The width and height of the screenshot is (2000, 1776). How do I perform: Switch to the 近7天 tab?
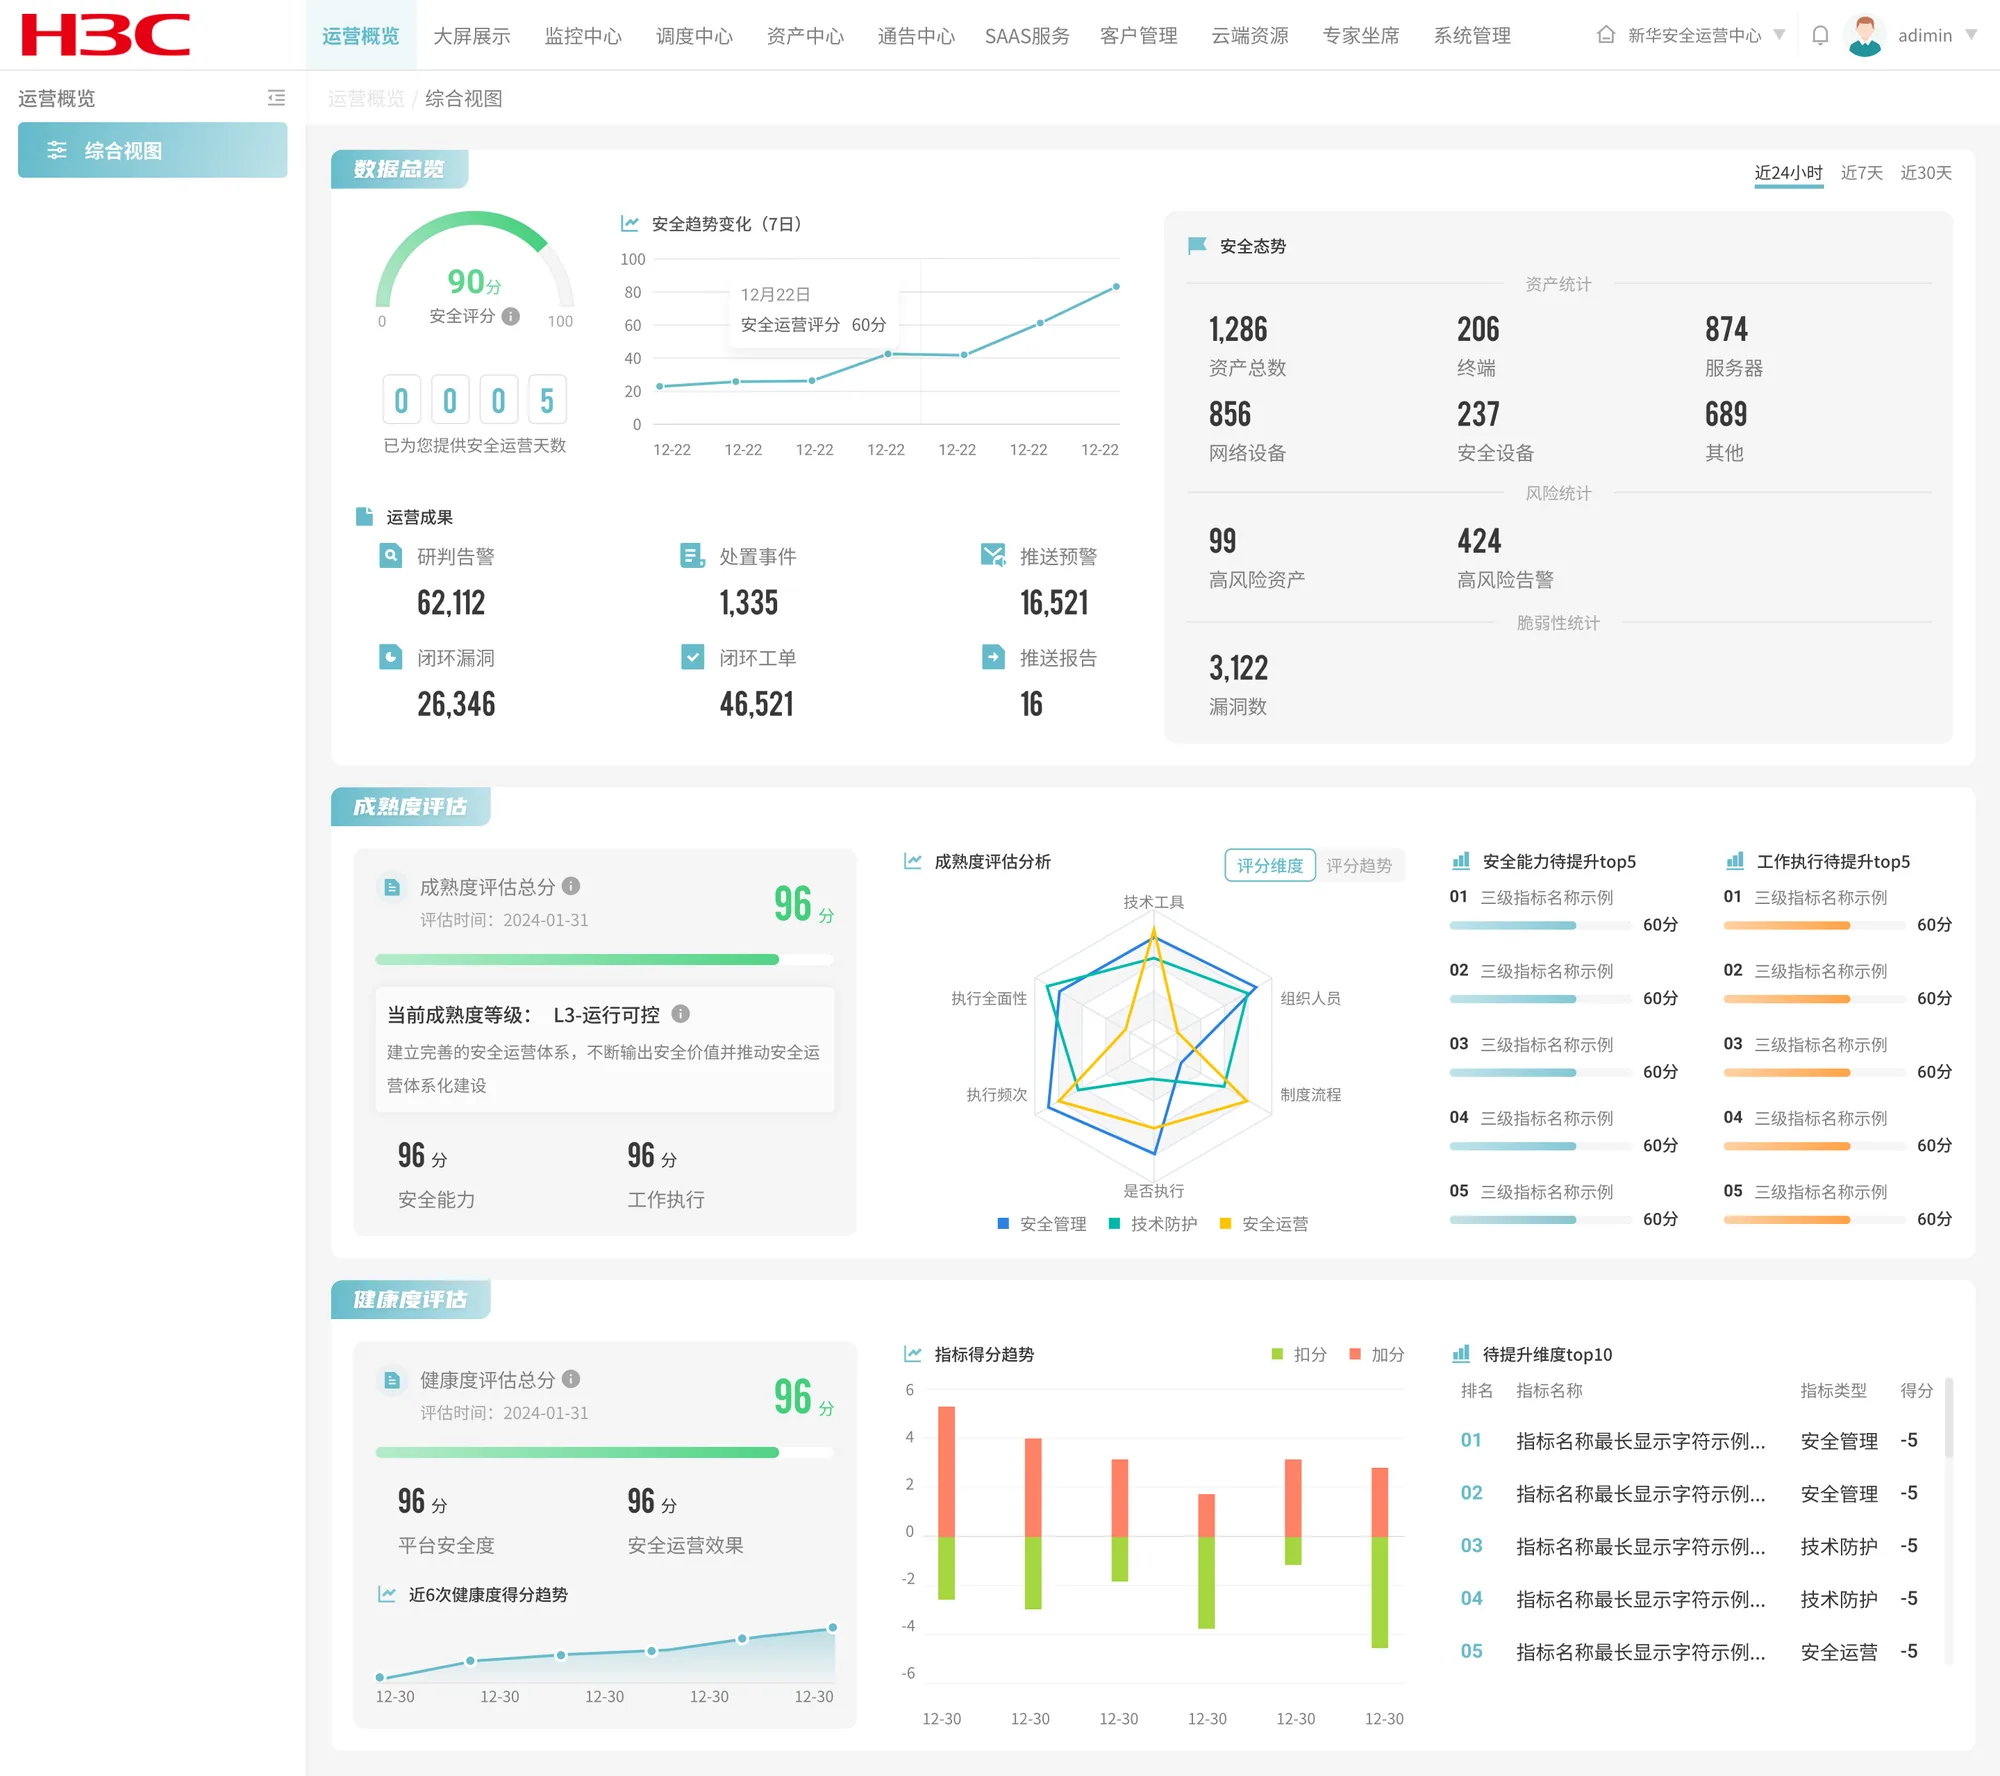1861,173
